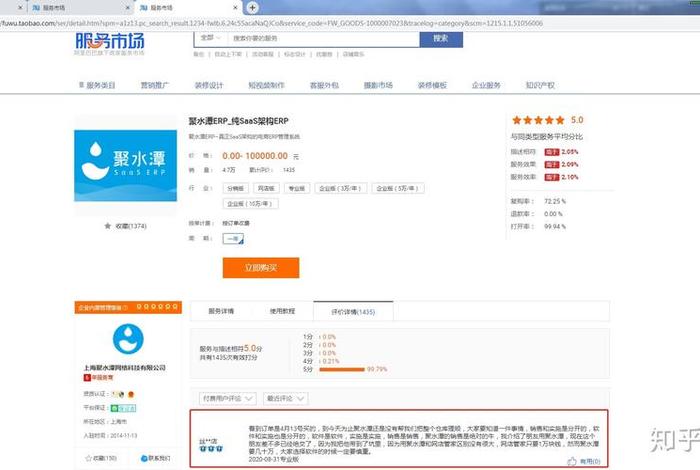The image size is (700, 470).
Task: Click the orange seller banner with medal icons
Action: pos(128,307)
